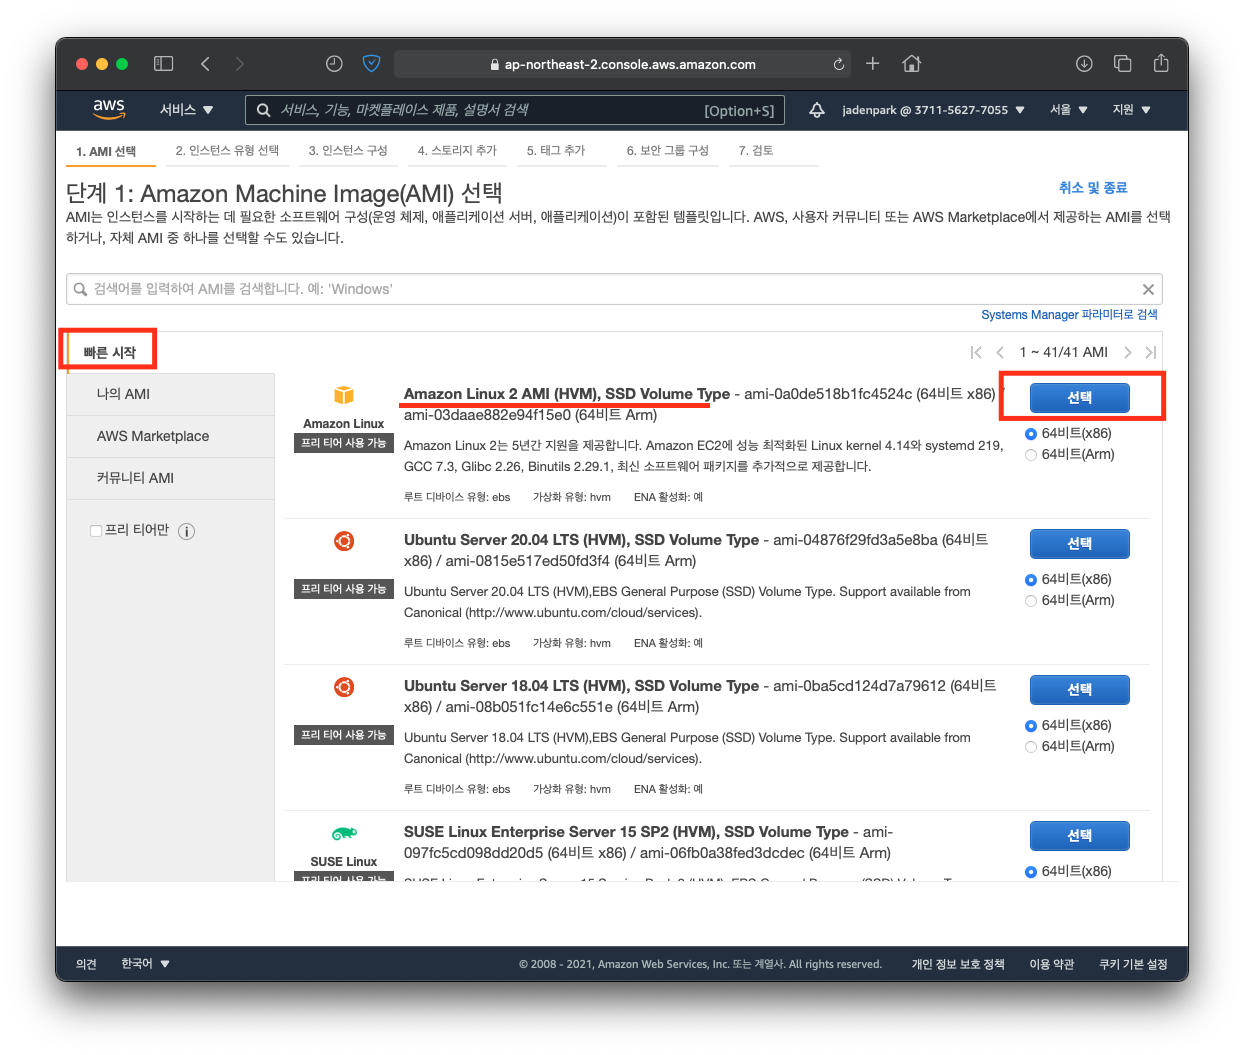Show tab overview icon
Viewport: 1244px width, 1055px height.
coord(1122,64)
